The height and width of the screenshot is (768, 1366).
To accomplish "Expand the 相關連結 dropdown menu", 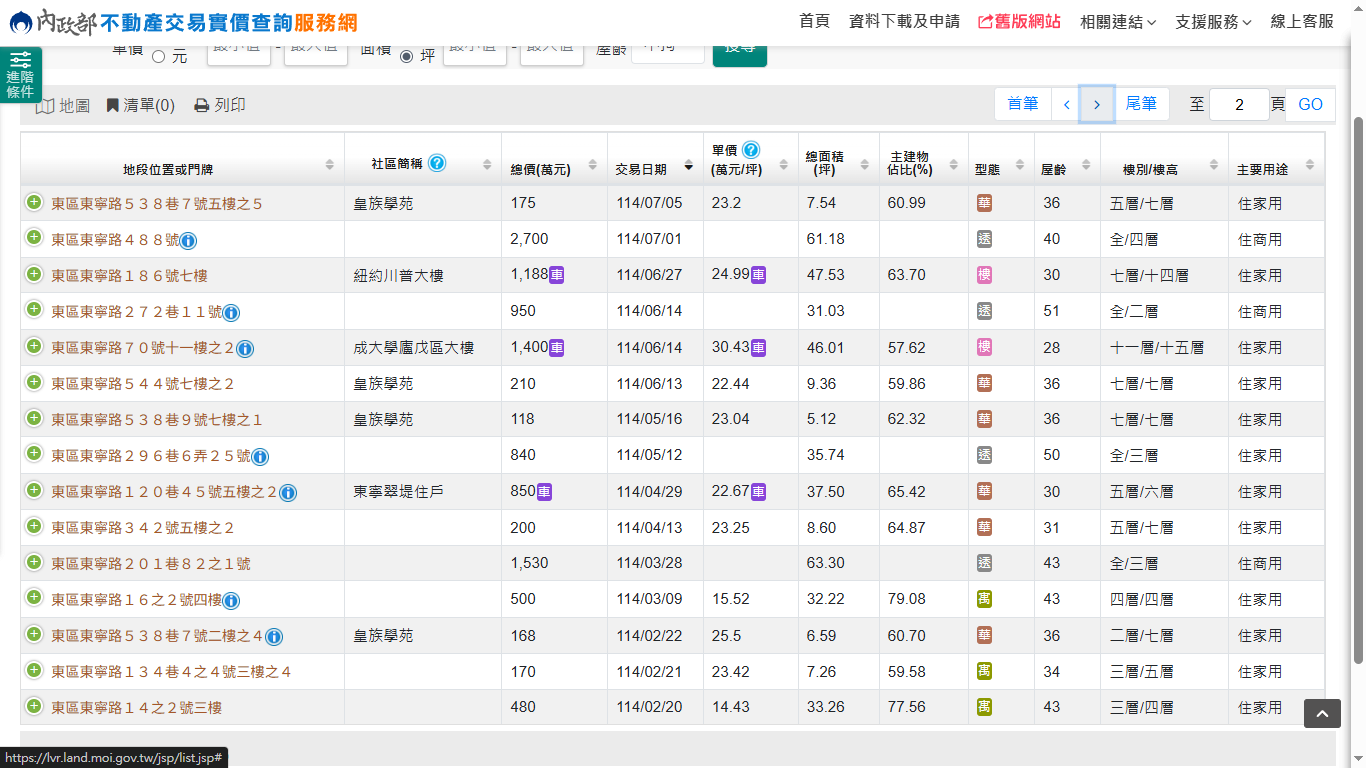I will [x=1117, y=22].
